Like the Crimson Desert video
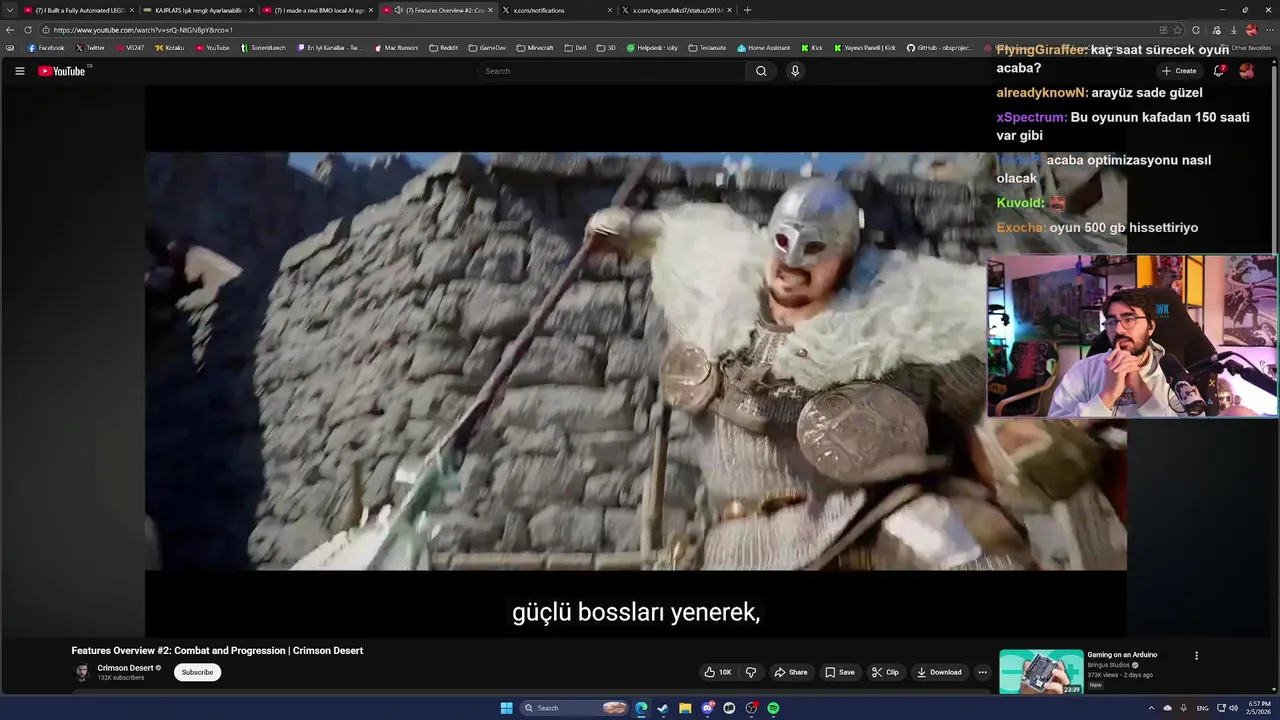Viewport: 1280px width, 720px height. coord(718,672)
